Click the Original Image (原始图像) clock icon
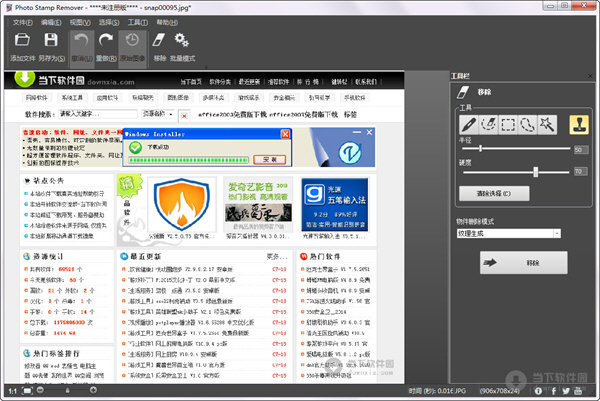This screenshot has width=600, height=401. [x=132, y=40]
